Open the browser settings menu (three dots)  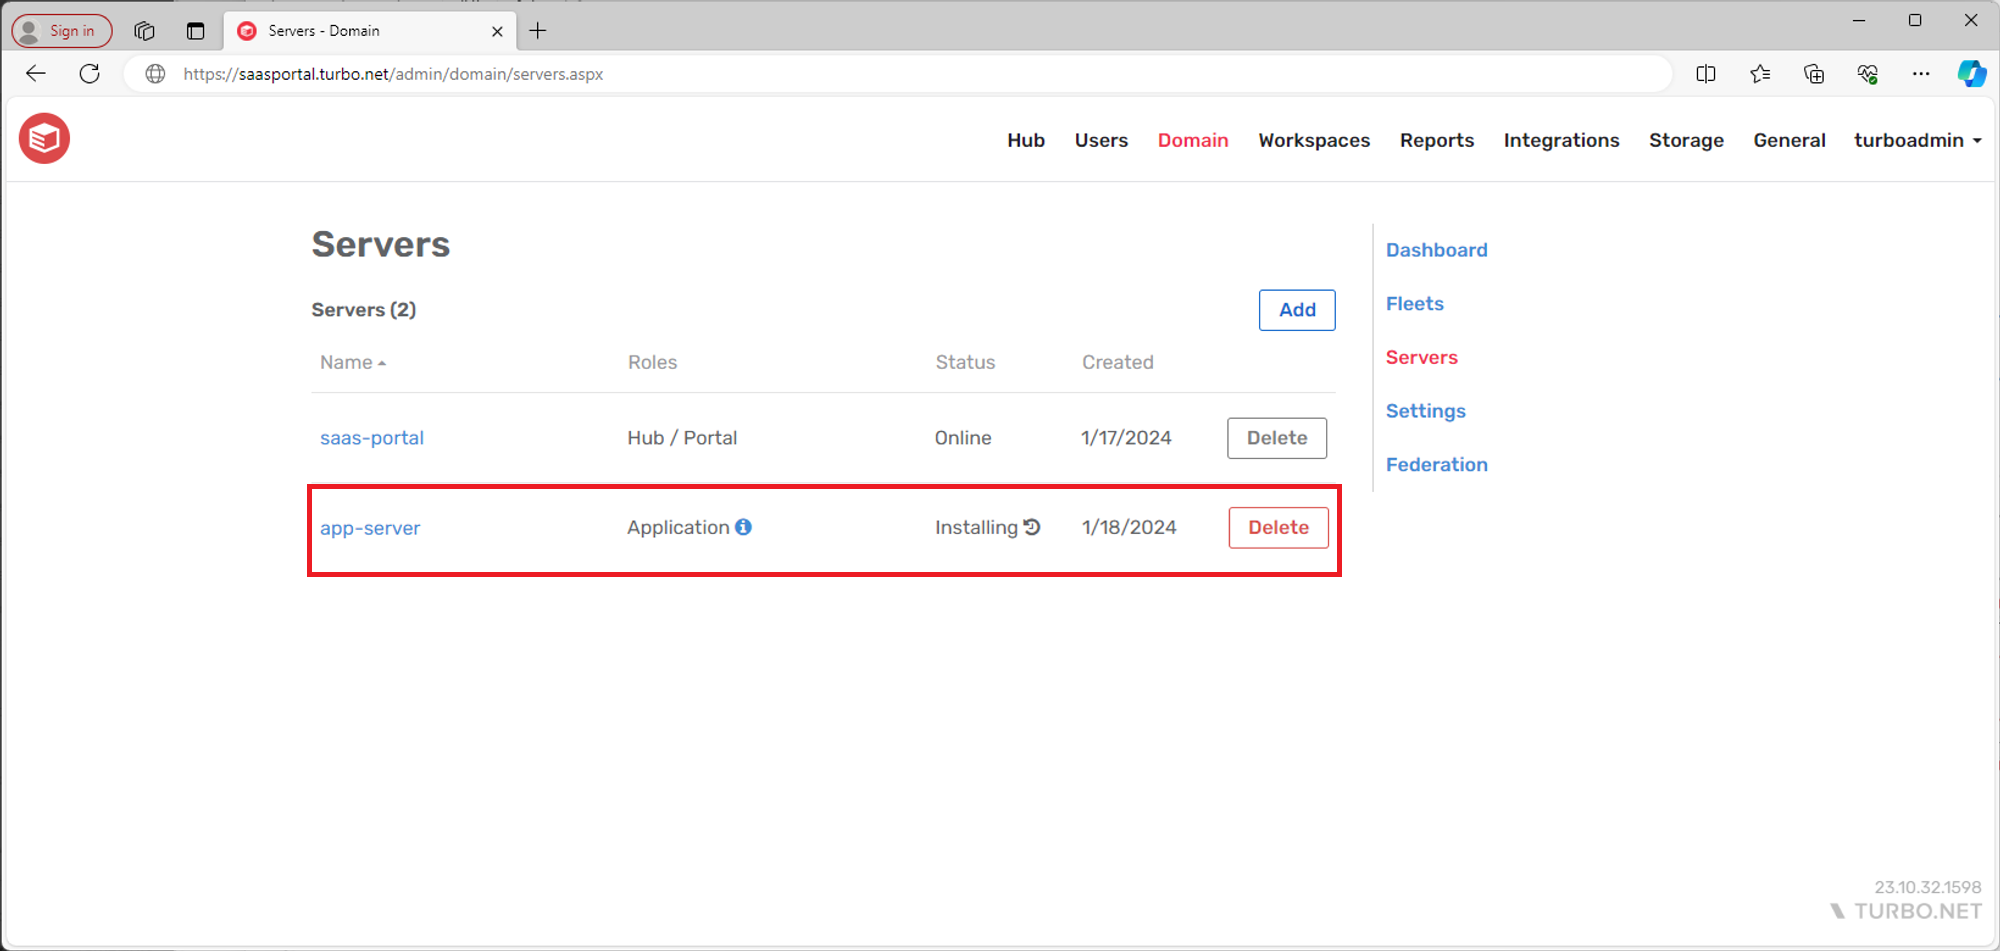pyautogui.click(x=1921, y=73)
